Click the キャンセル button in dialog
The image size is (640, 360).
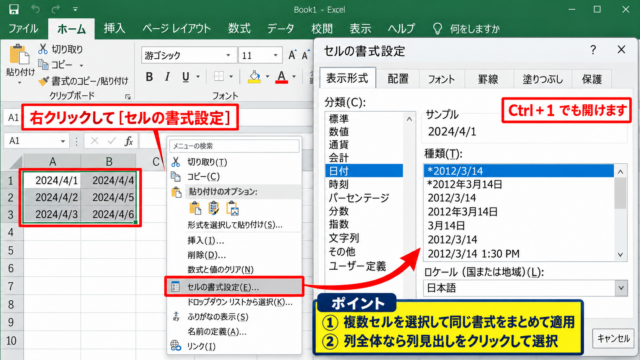(613, 338)
